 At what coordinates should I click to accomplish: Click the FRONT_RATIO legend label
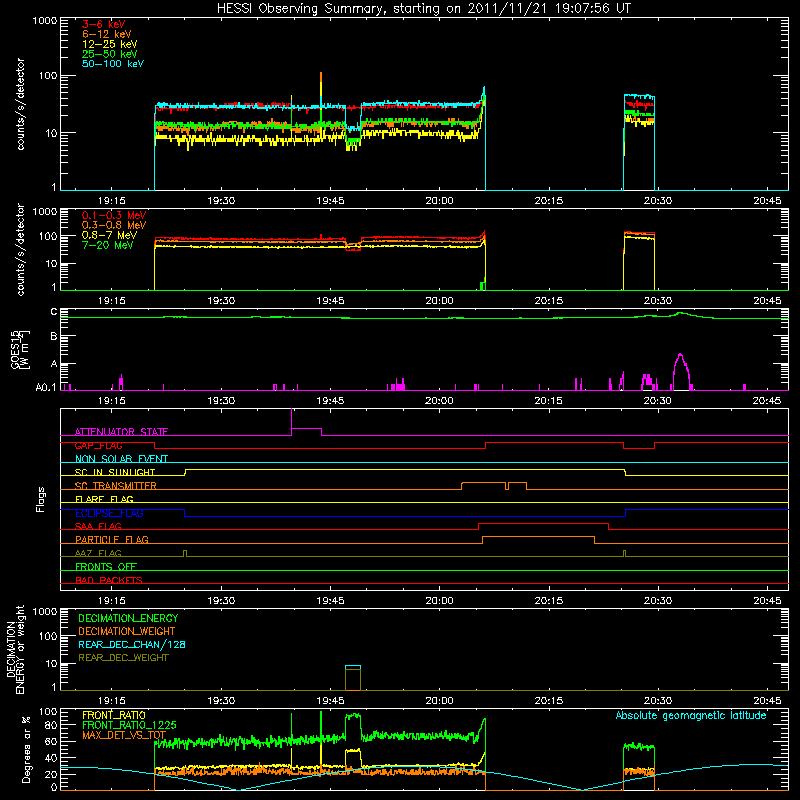[x=114, y=715]
